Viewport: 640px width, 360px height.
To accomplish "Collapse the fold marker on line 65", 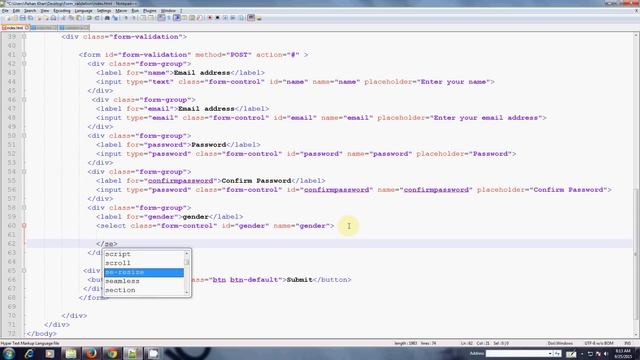I will click(24, 271).
